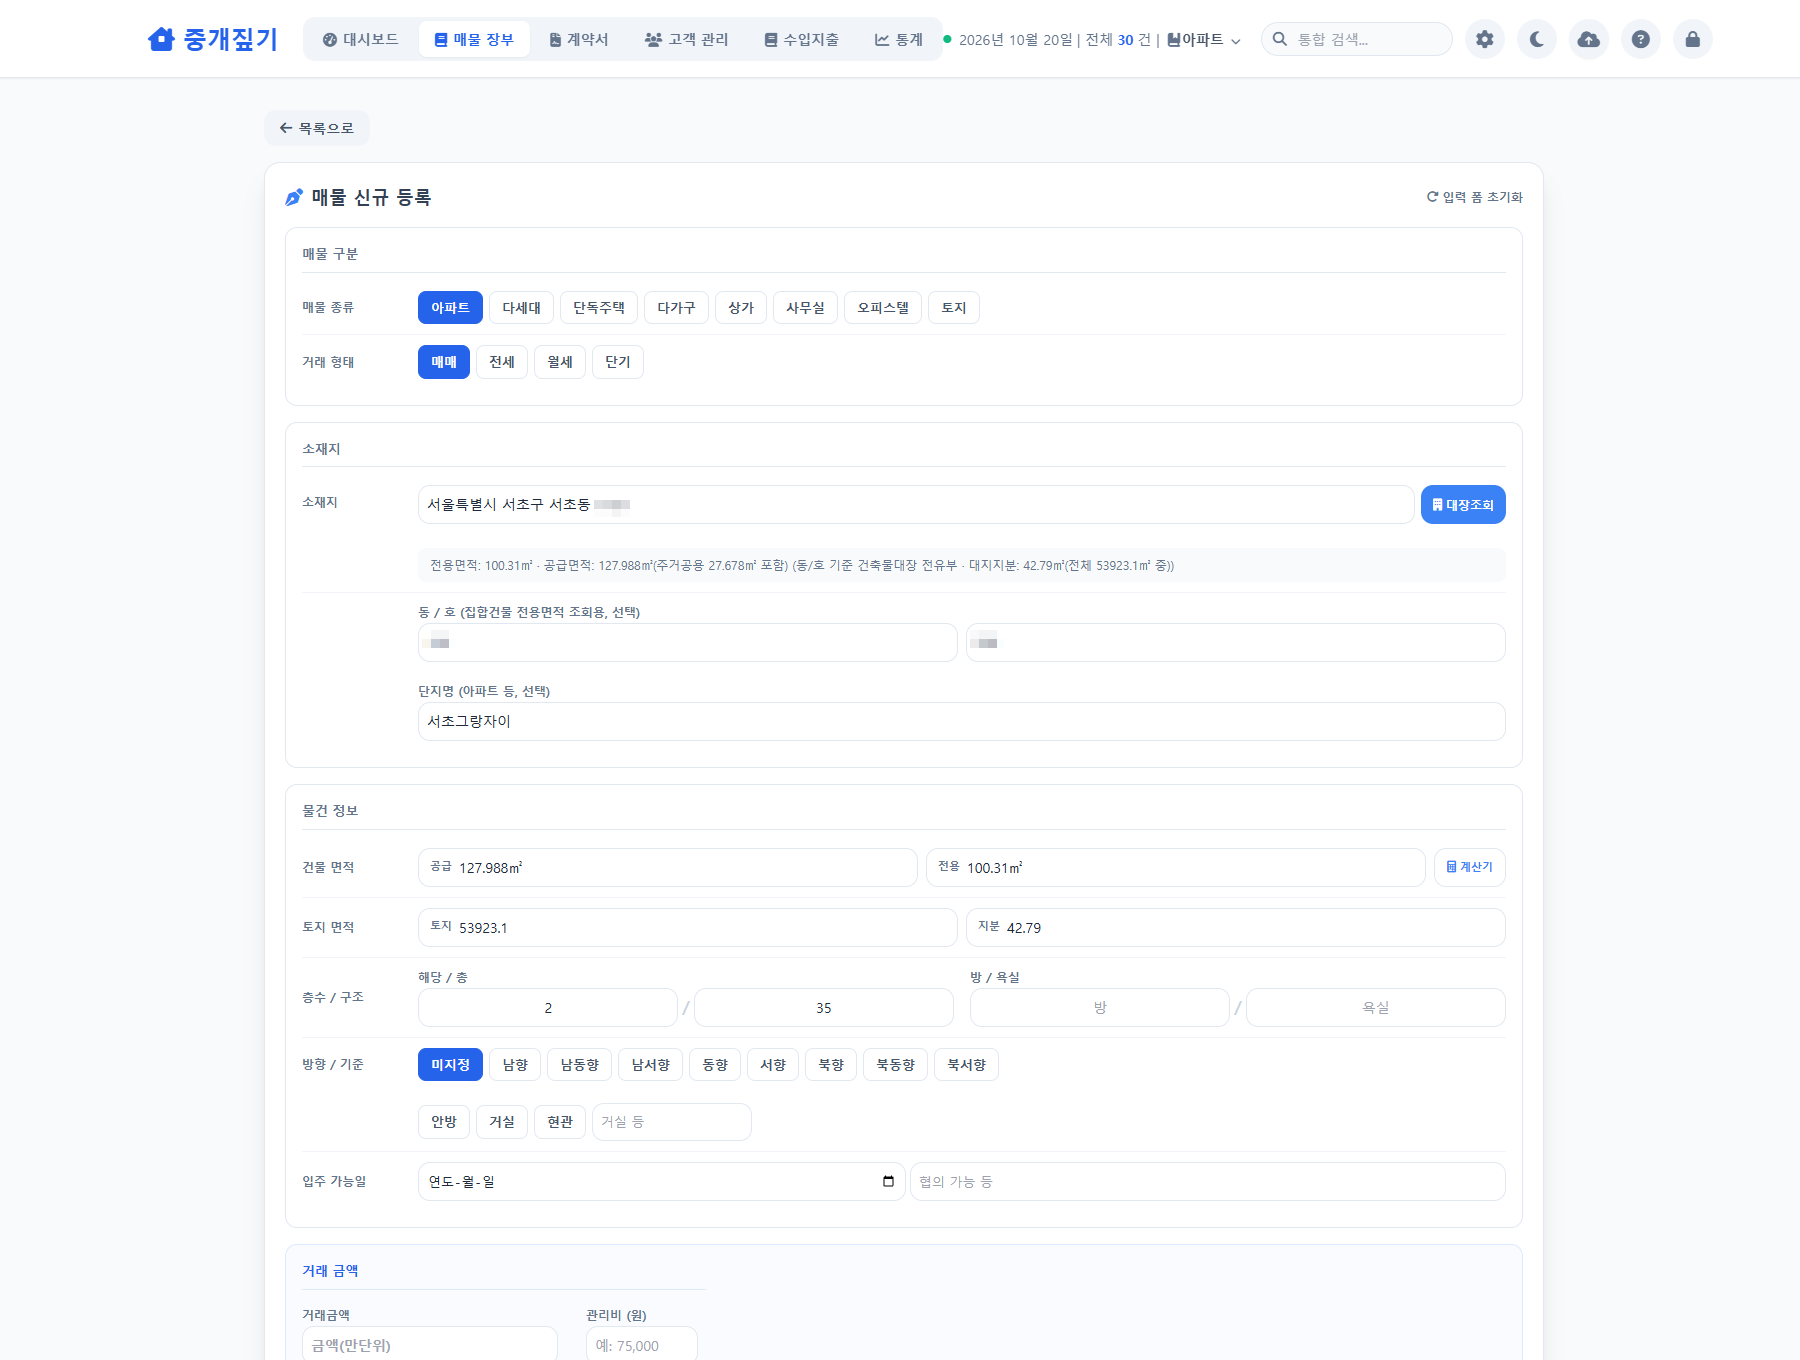The height and width of the screenshot is (1360, 1800).
Task: Click the 방 count input field
Action: point(1100,1007)
